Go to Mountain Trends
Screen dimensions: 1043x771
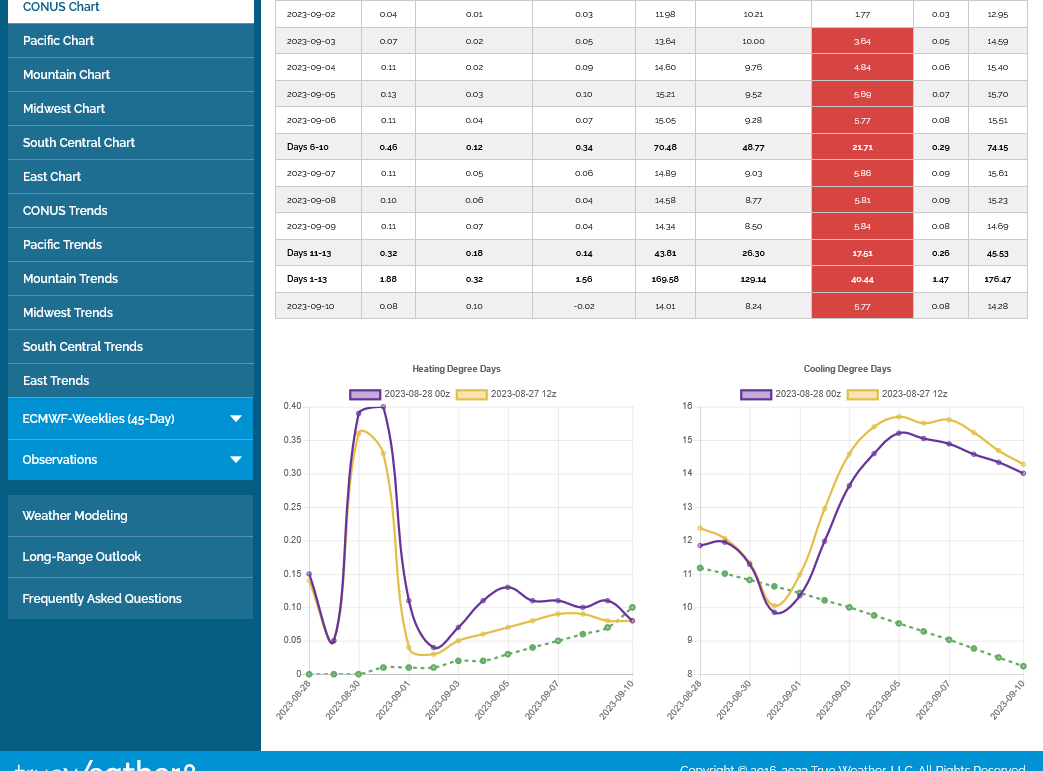(x=131, y=278)
